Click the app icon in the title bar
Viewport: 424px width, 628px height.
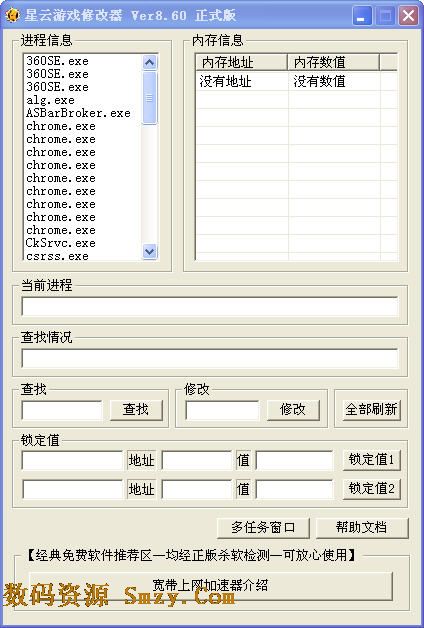click(x=12, y=16)
